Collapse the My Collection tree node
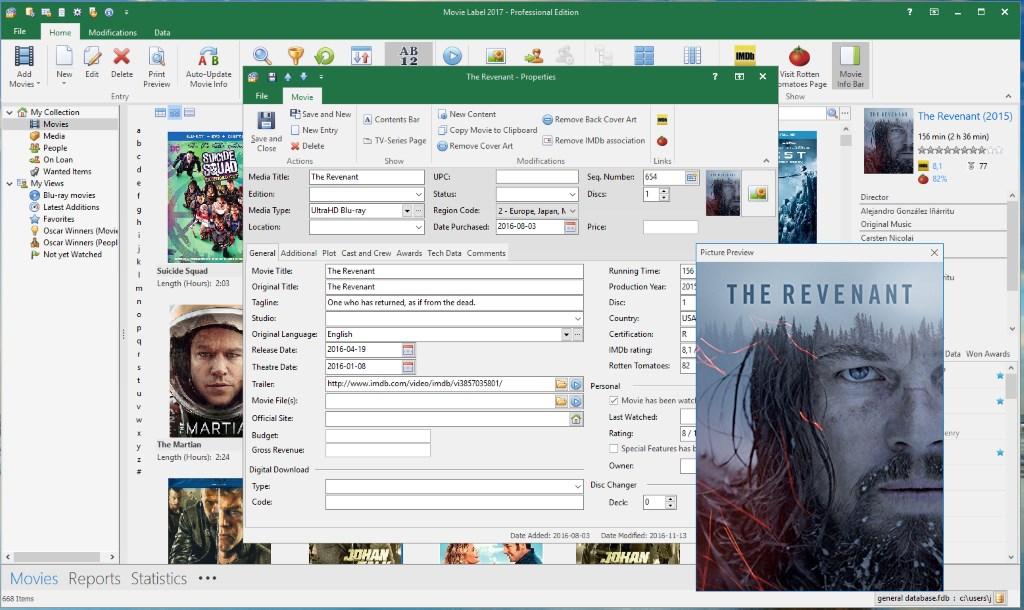 click(x=9, y=112)
